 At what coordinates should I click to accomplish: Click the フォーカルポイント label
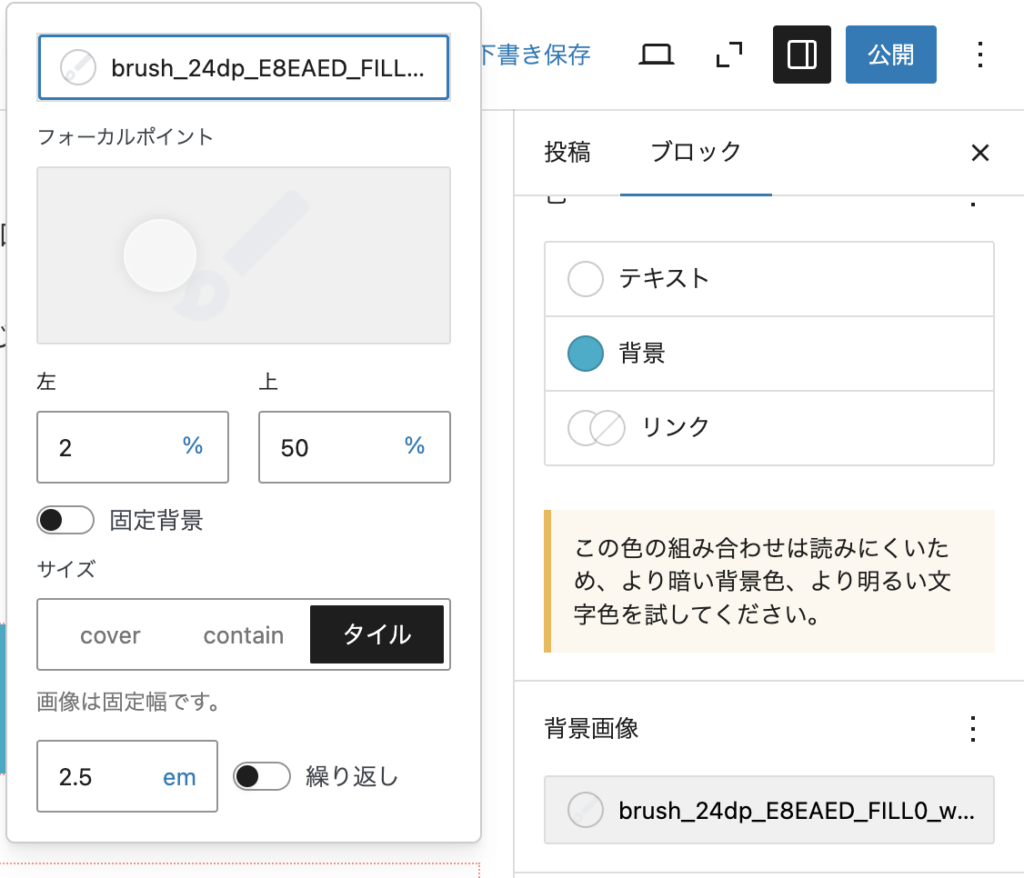(125, 137)
